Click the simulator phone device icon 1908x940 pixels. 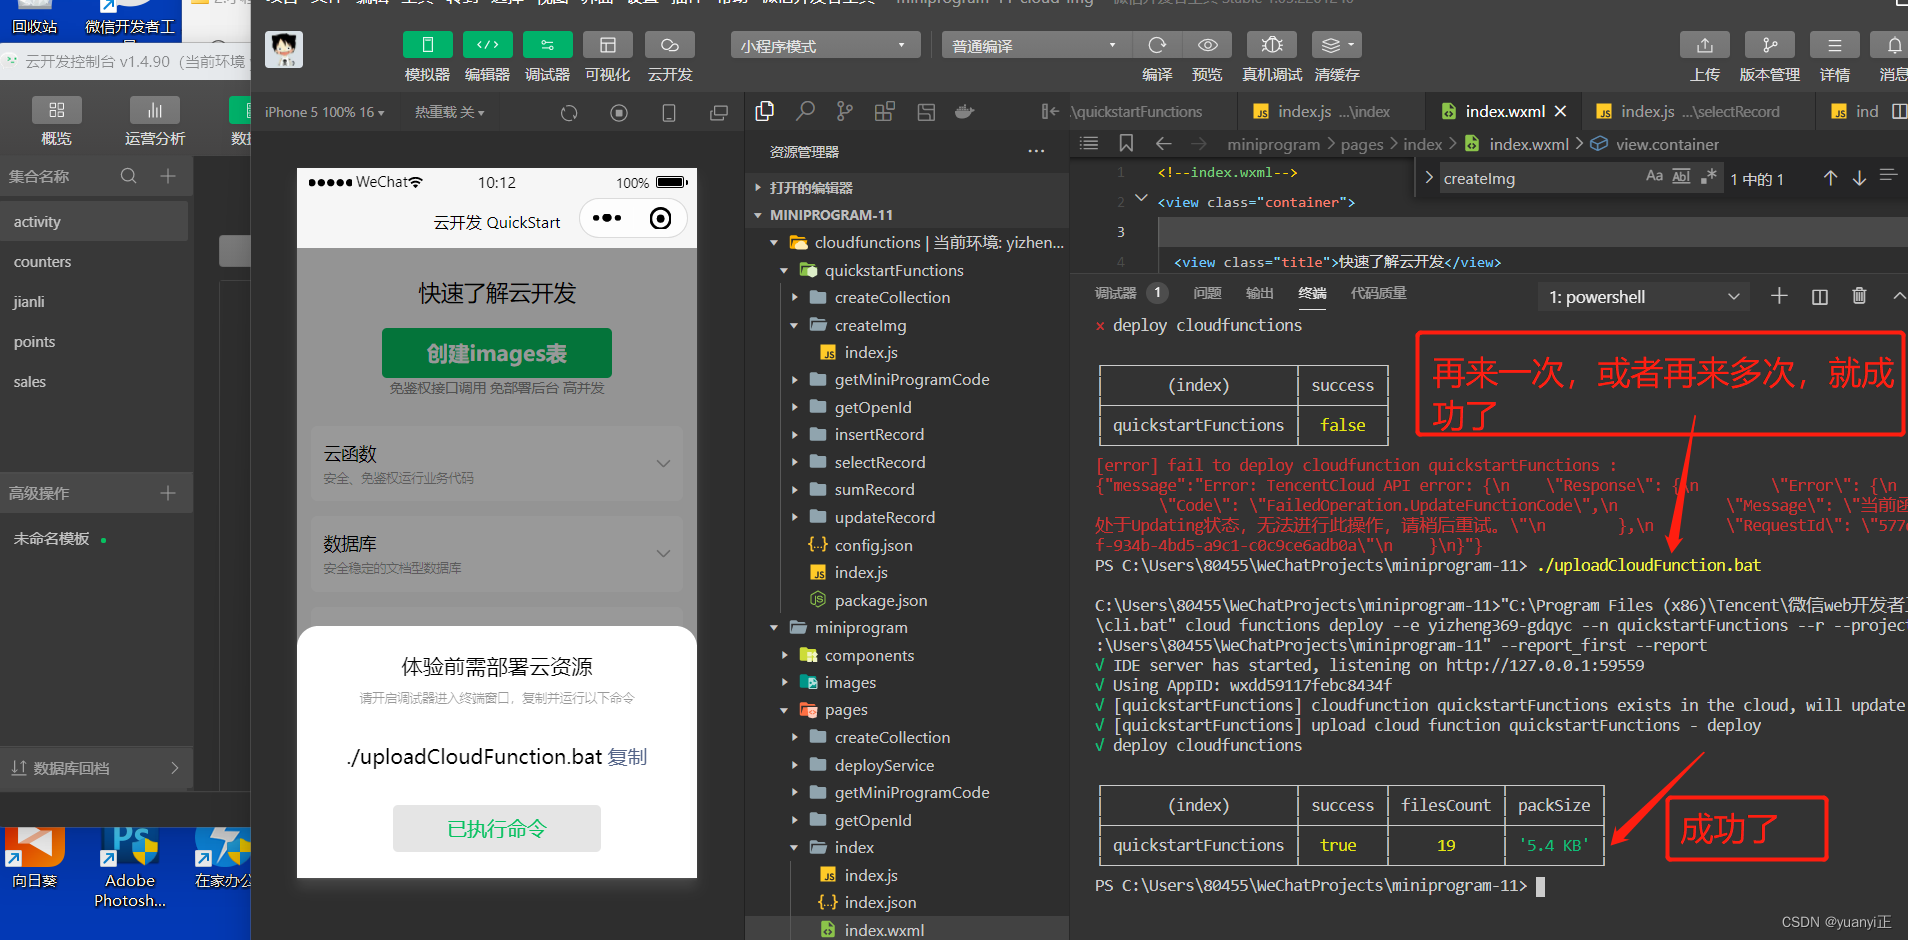click(x=669, y=113)
